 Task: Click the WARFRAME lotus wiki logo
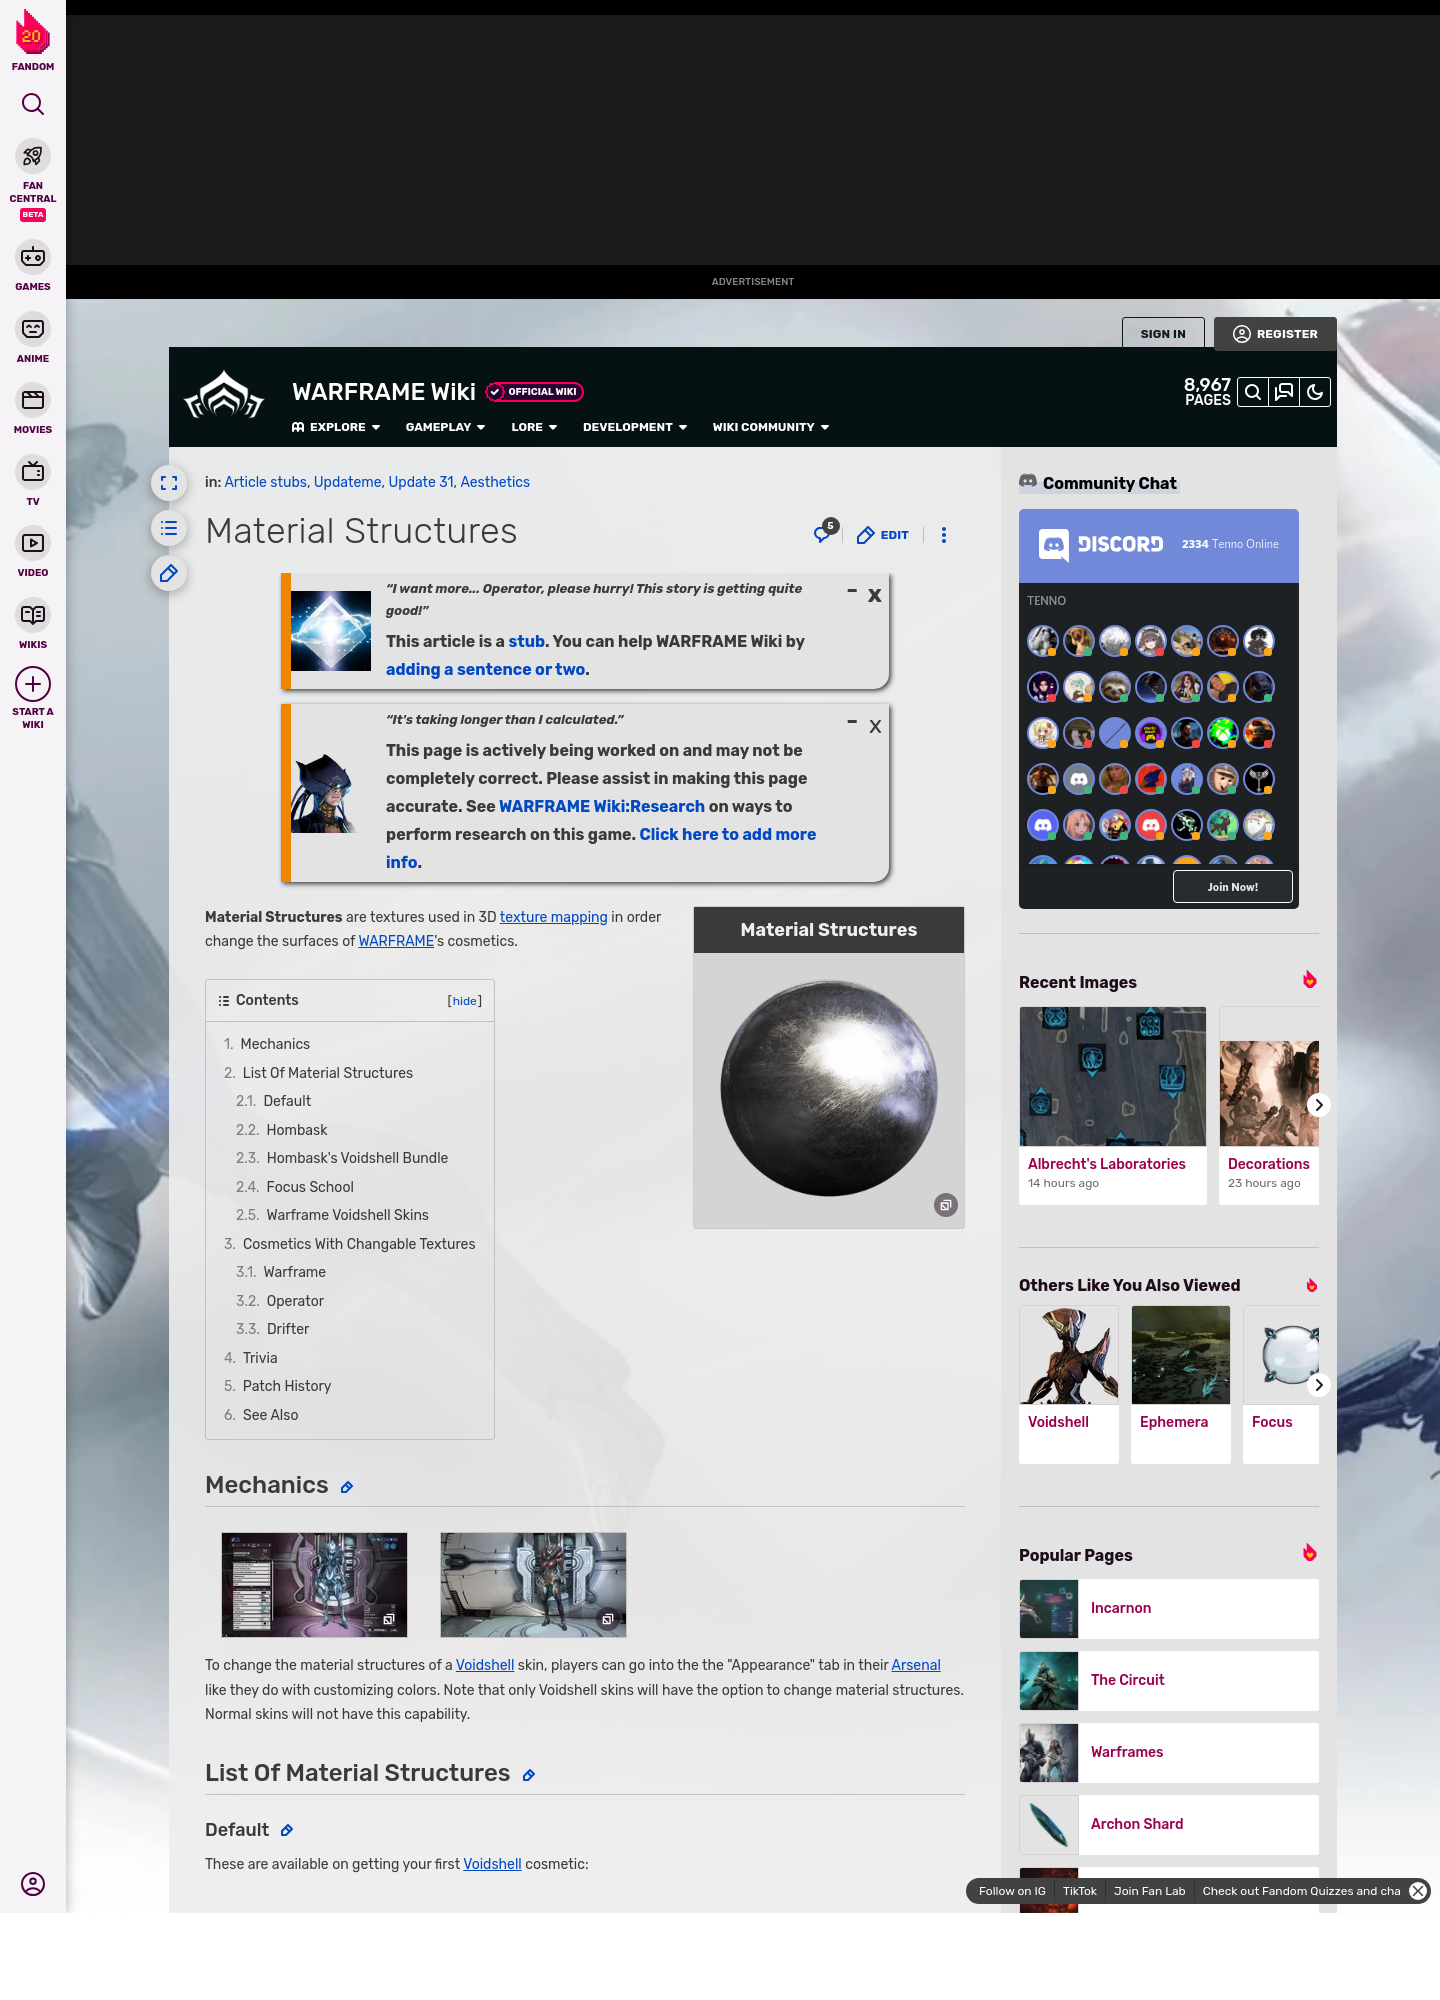coord(224,395)
